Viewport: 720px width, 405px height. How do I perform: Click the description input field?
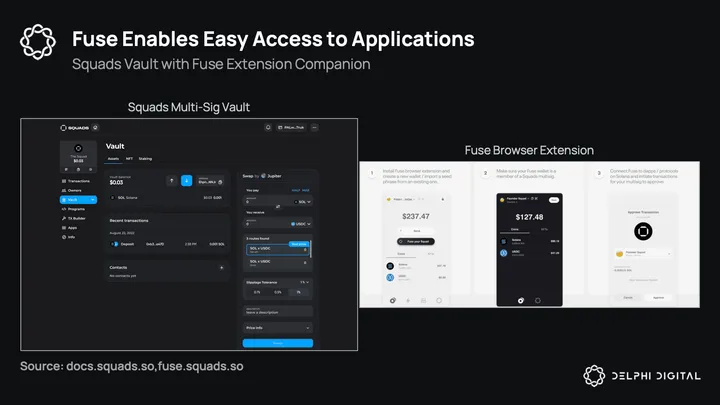[x=278, y=311]
